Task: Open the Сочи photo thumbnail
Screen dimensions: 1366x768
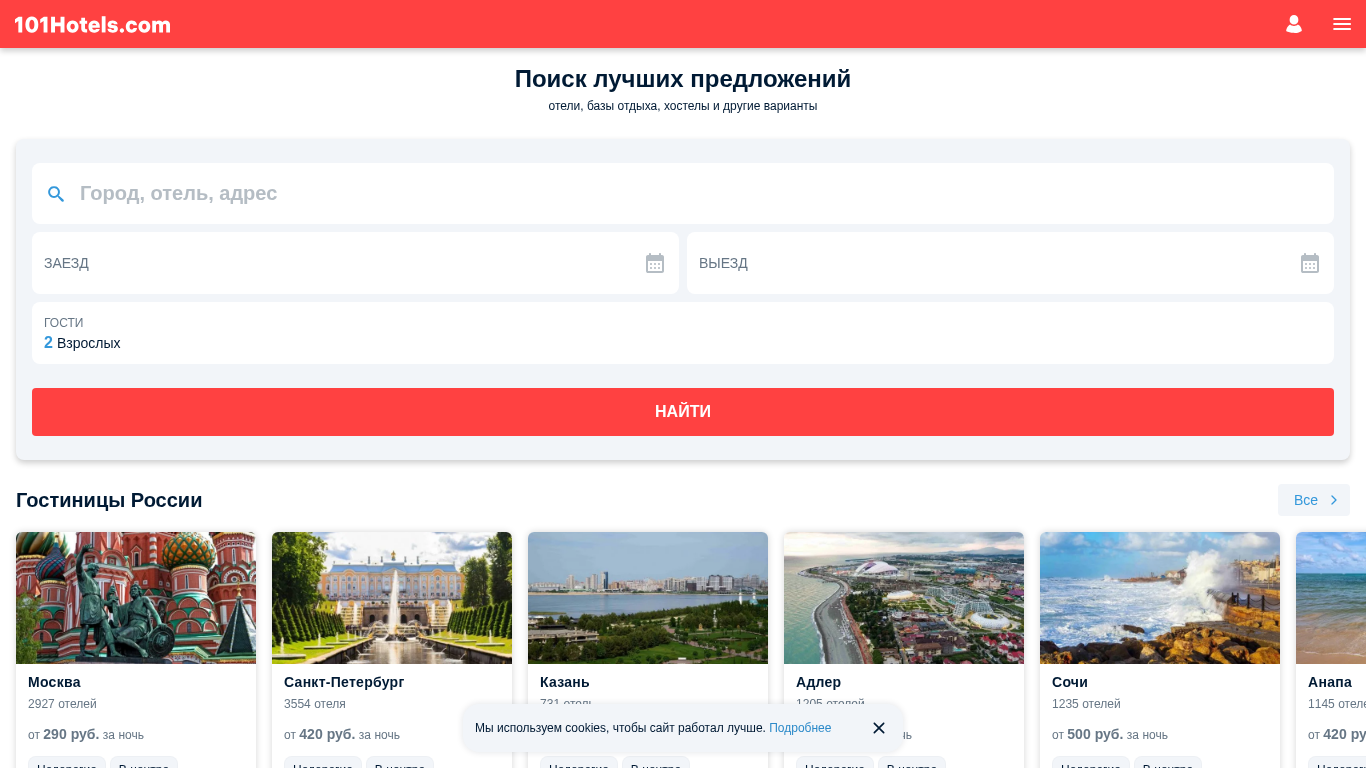Action: coord(1160,598)
